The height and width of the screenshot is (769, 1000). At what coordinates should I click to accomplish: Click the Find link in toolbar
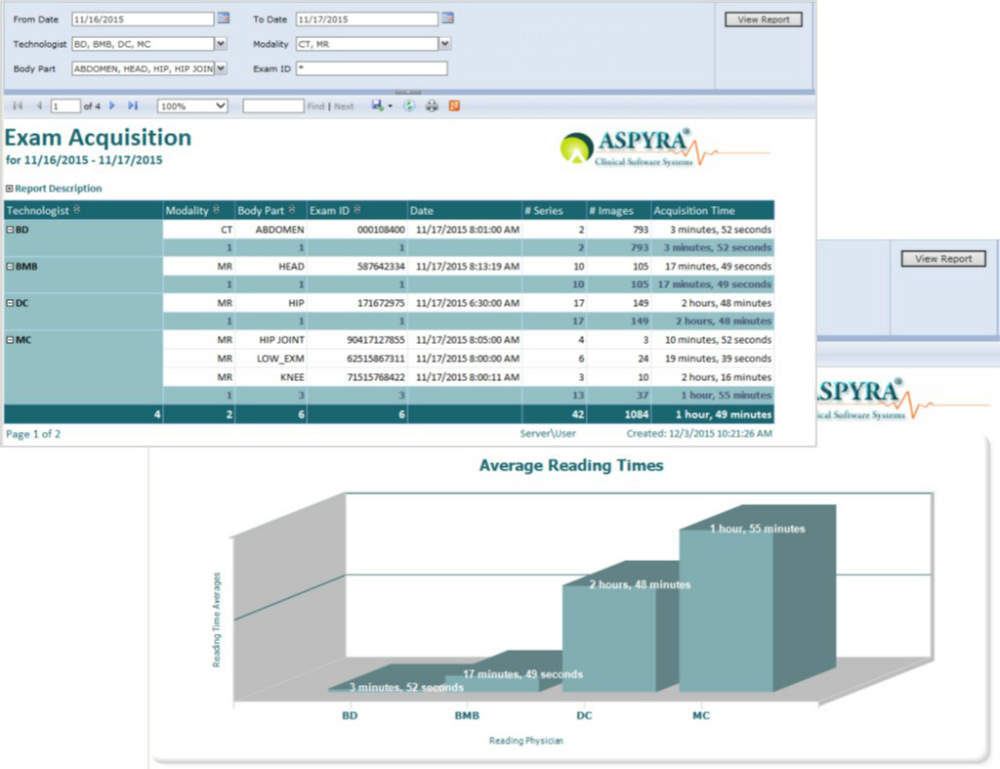pos(315,106)
